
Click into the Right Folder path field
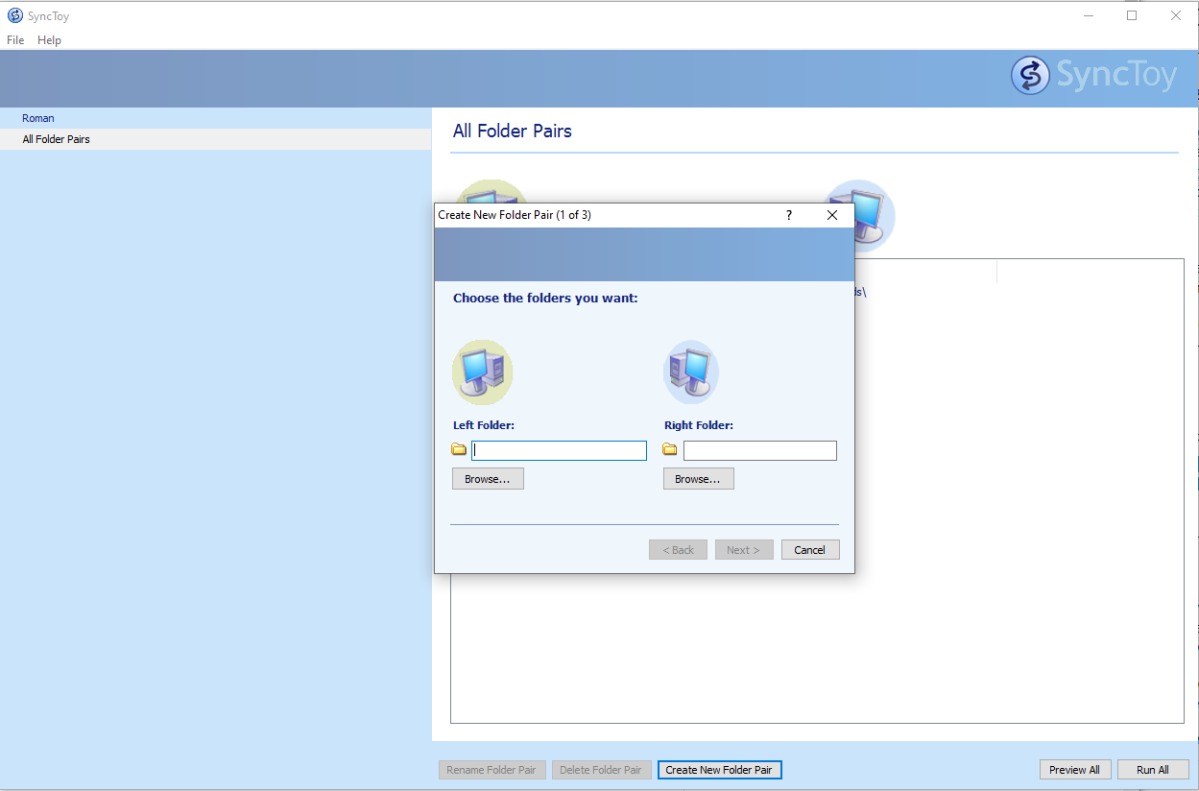pos(760,451)
